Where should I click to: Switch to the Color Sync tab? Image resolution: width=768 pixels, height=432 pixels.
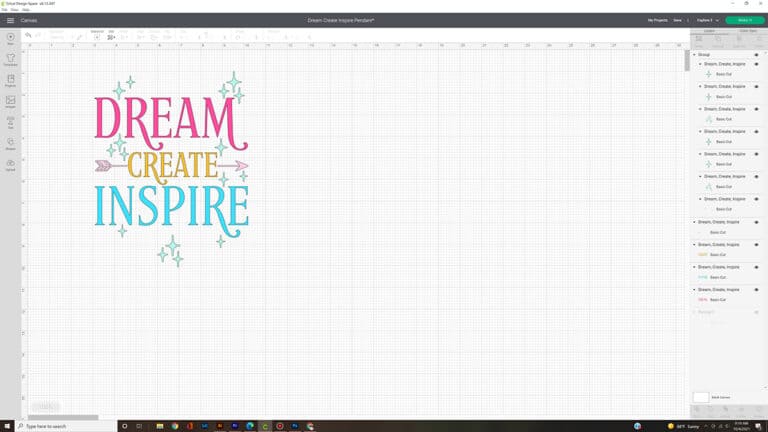point(748,31)
